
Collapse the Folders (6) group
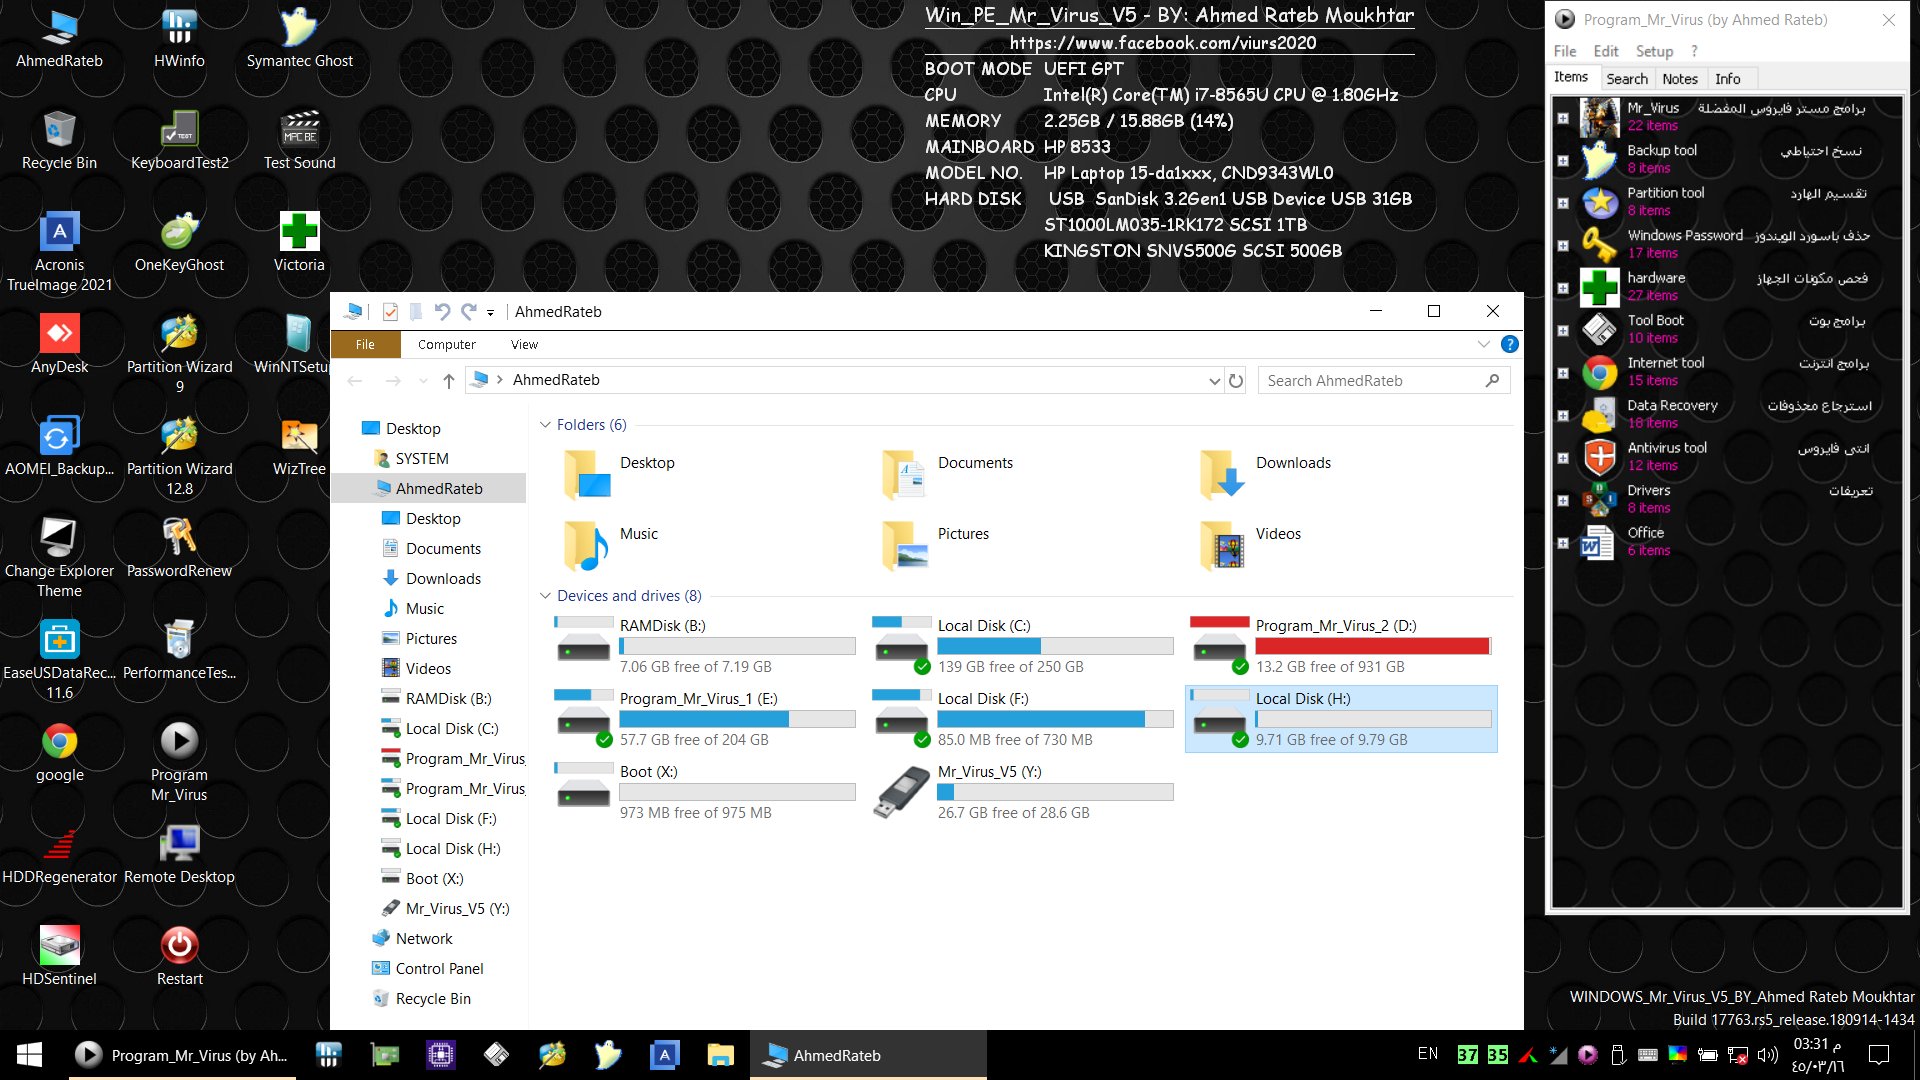tap(545, 425)
